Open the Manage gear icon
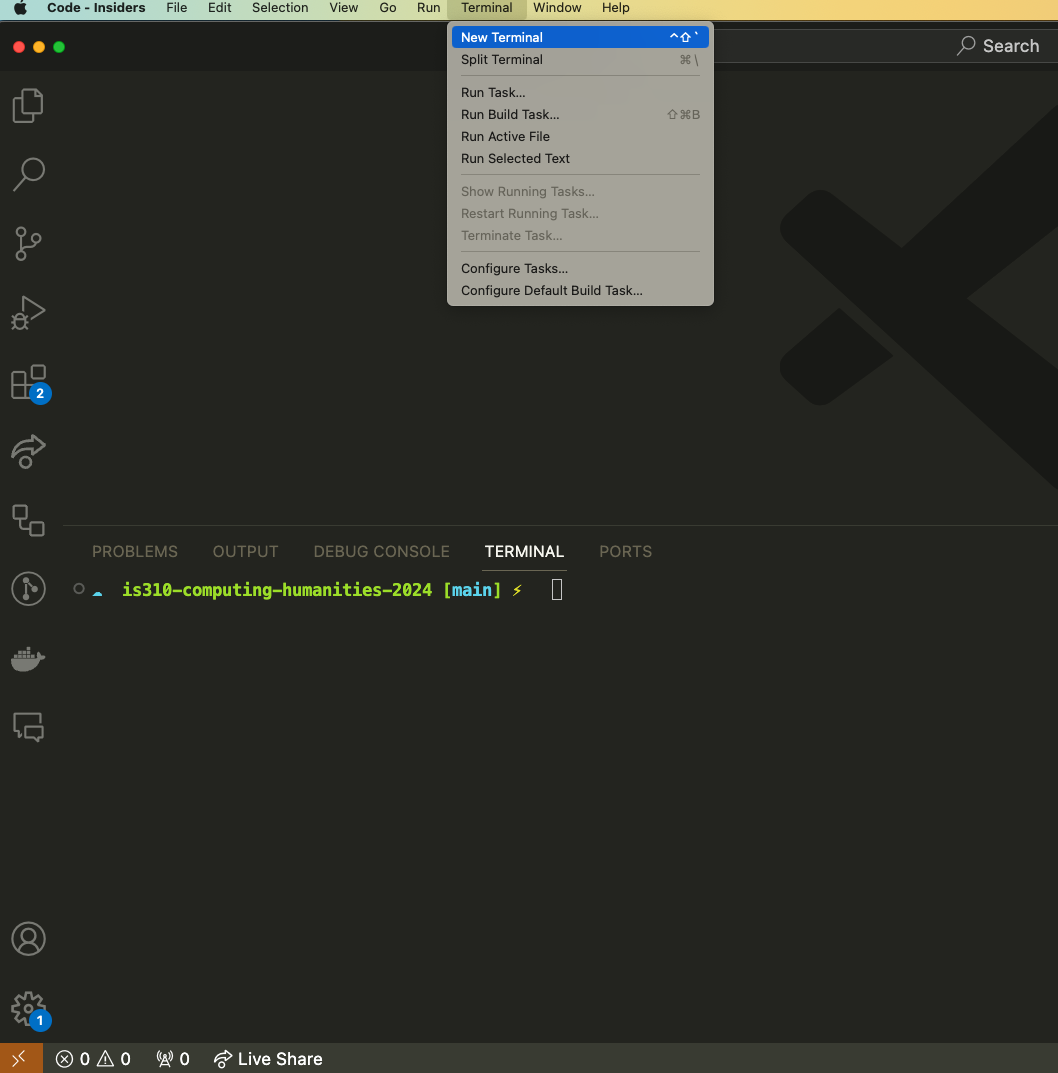This screenshot has height=1073, width=1058. pyautogui.click(x=28, y=1007)
